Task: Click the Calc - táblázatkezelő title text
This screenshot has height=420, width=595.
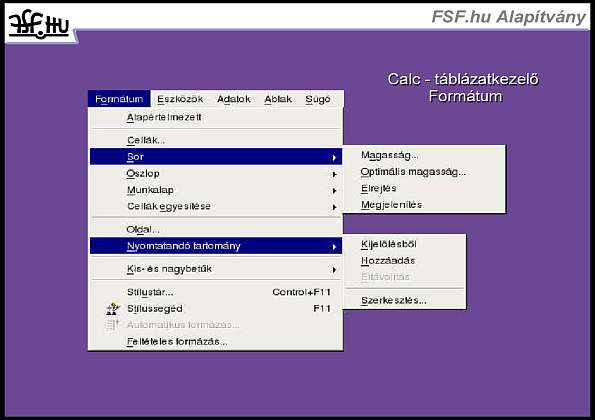Action: click(463, 79)
